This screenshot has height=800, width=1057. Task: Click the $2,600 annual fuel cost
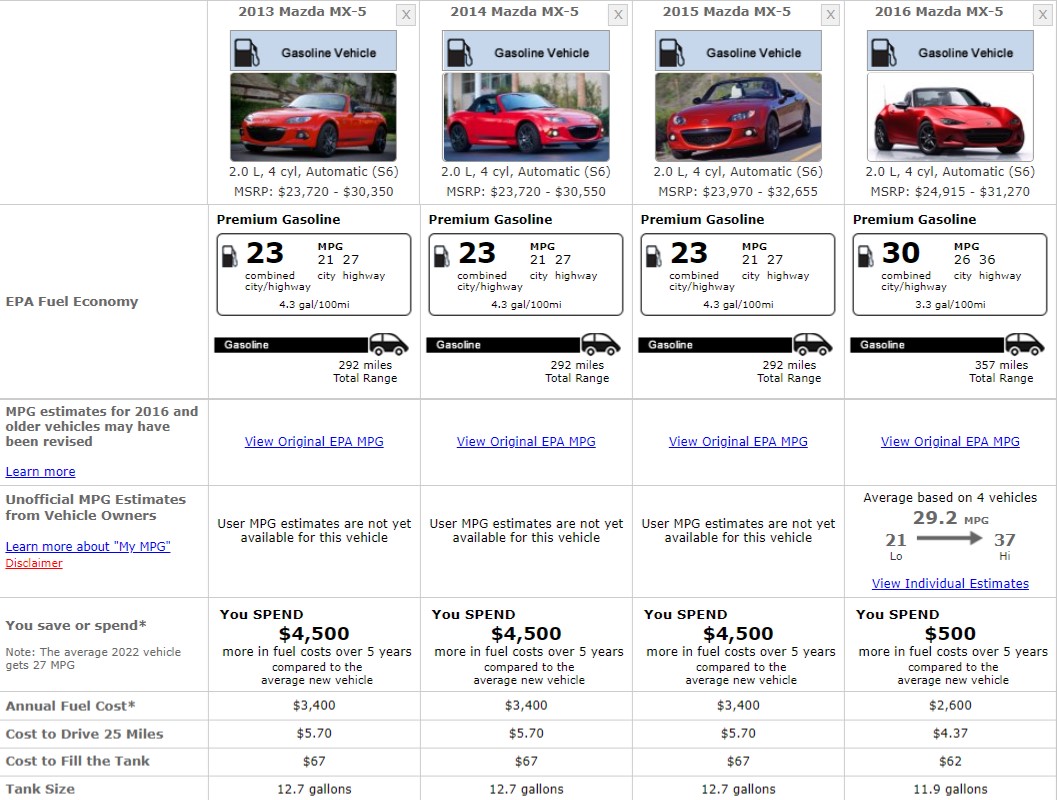(x=950, y=706)
